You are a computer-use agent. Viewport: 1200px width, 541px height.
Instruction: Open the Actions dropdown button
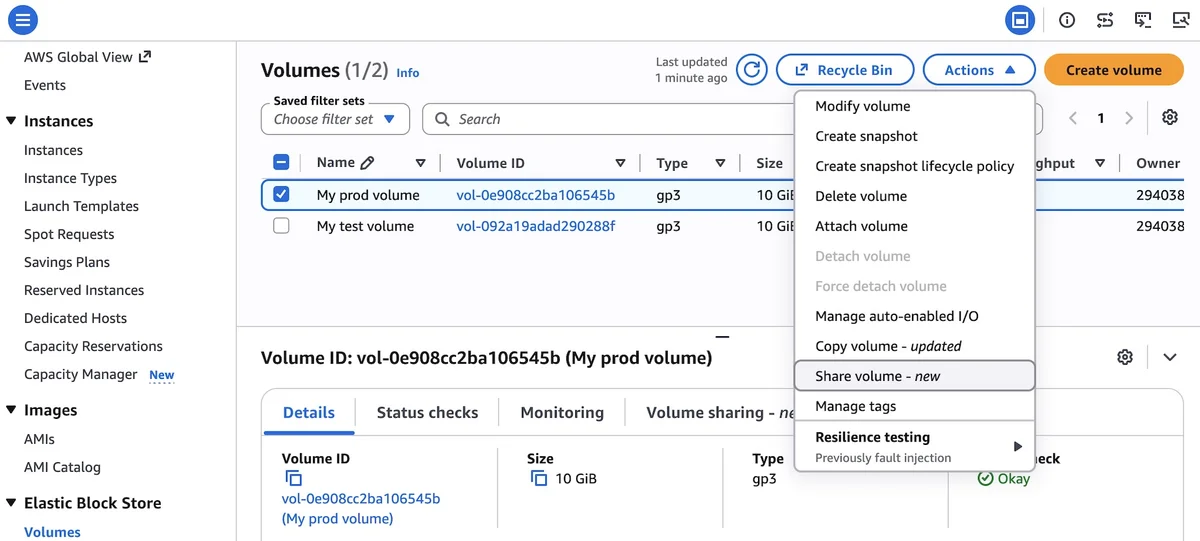979,70
